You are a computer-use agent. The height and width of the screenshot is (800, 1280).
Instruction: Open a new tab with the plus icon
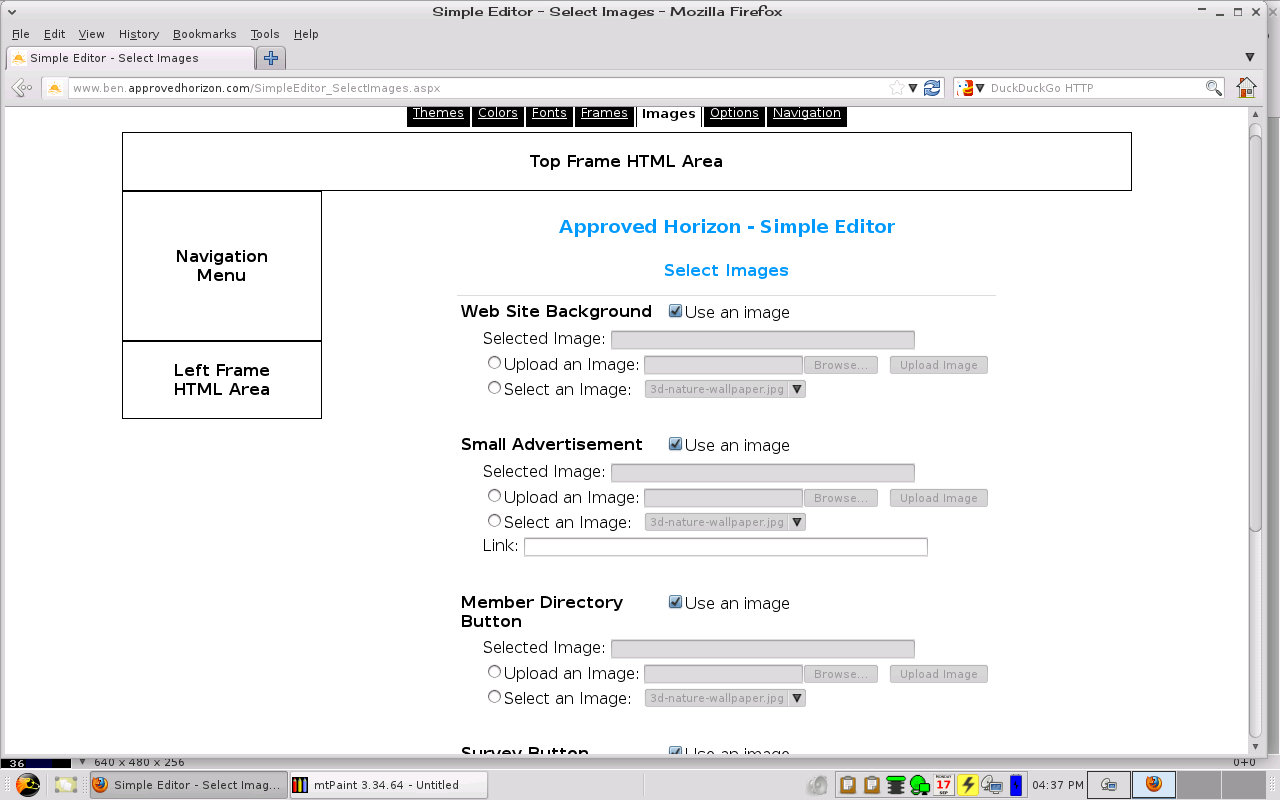271,58
